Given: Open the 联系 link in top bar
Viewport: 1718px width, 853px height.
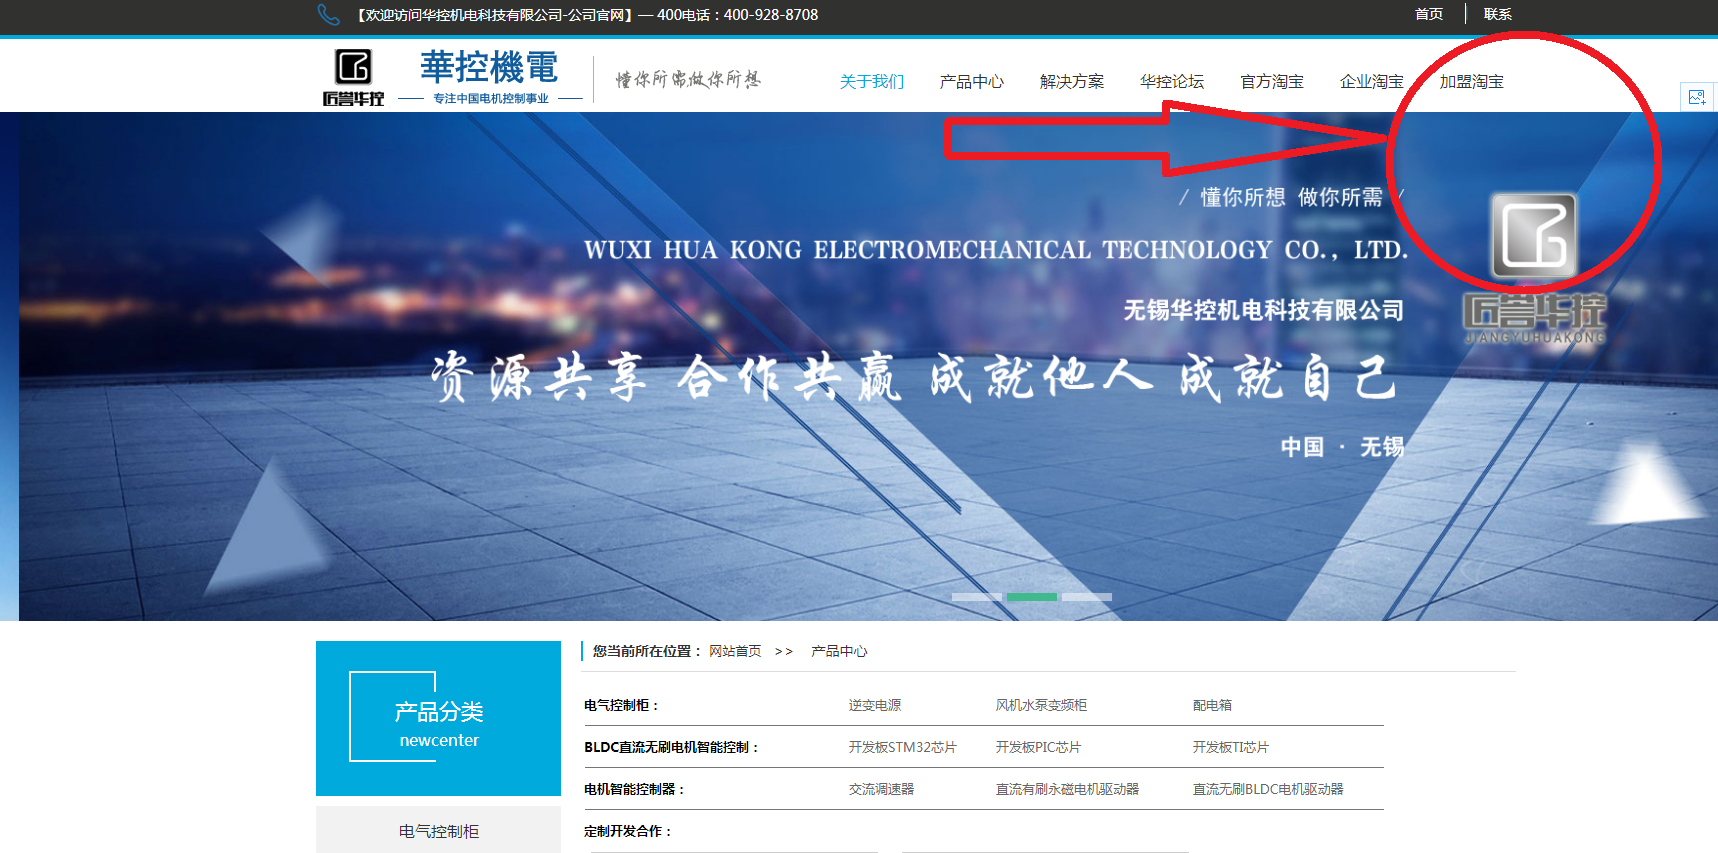Looking at the screenshot, I should tap(1497, 14).
